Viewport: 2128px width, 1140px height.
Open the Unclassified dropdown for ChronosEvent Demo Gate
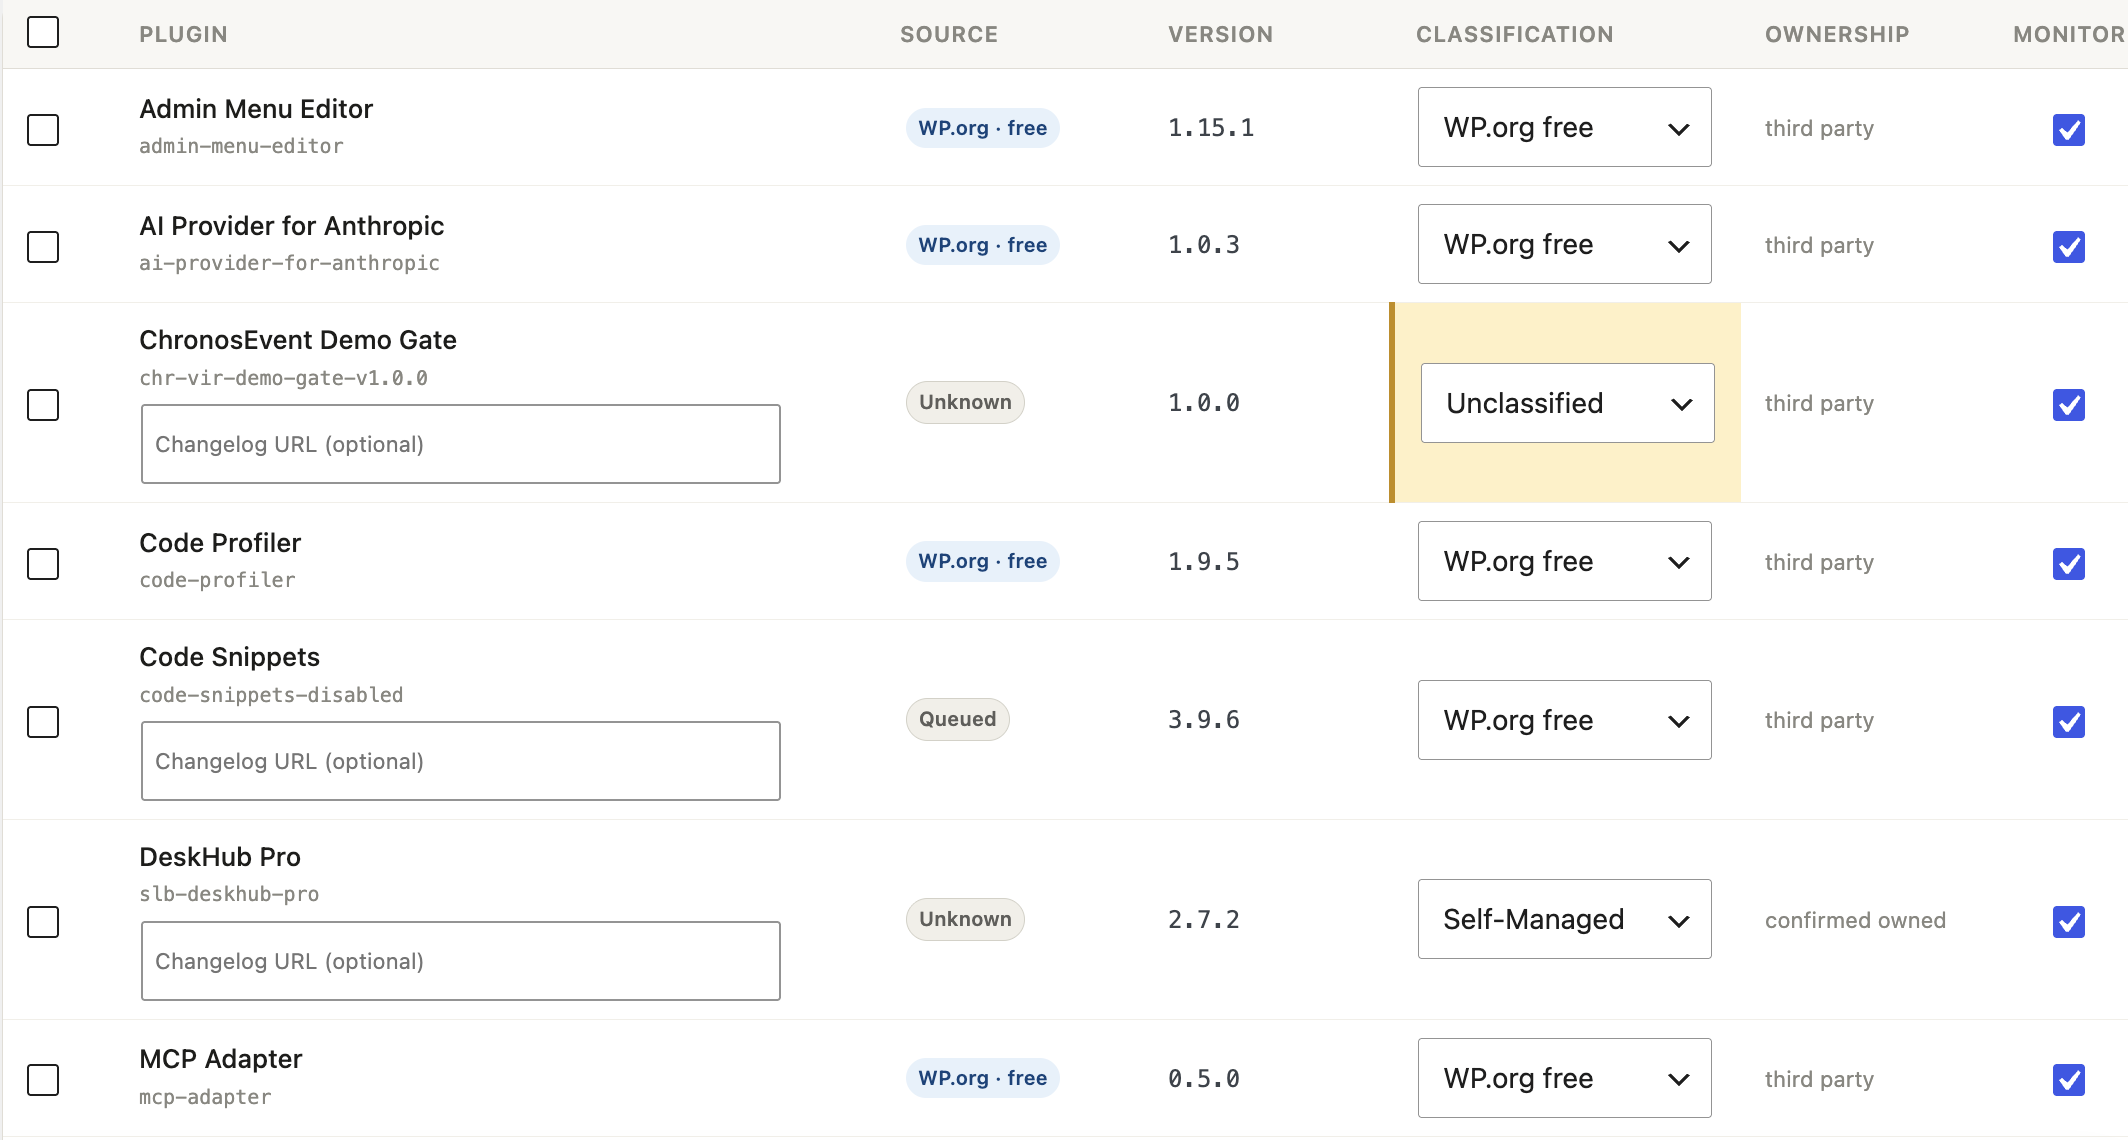pos(1567,403)
